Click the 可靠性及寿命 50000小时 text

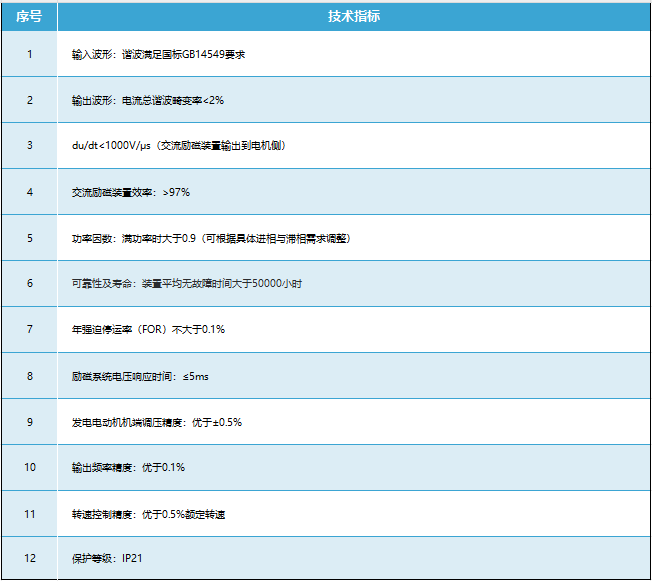[187, 284]
